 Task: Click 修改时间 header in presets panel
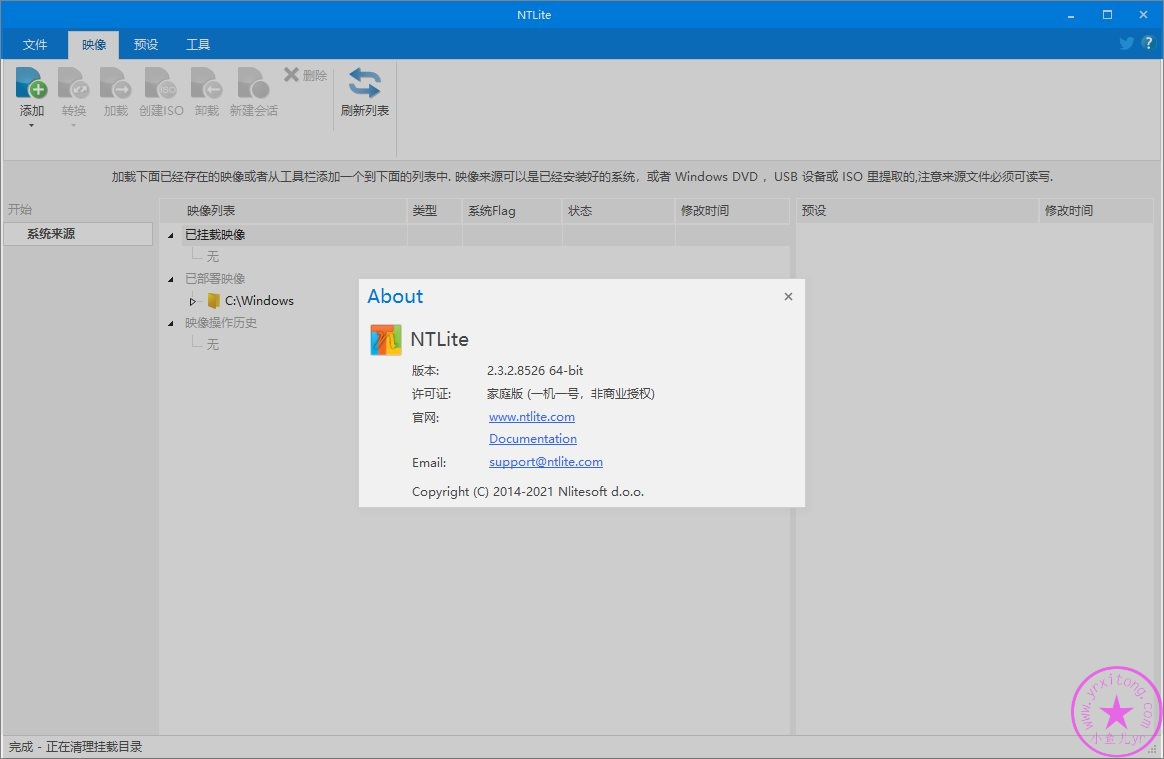pyautogui.click(x=1096, y=211)
